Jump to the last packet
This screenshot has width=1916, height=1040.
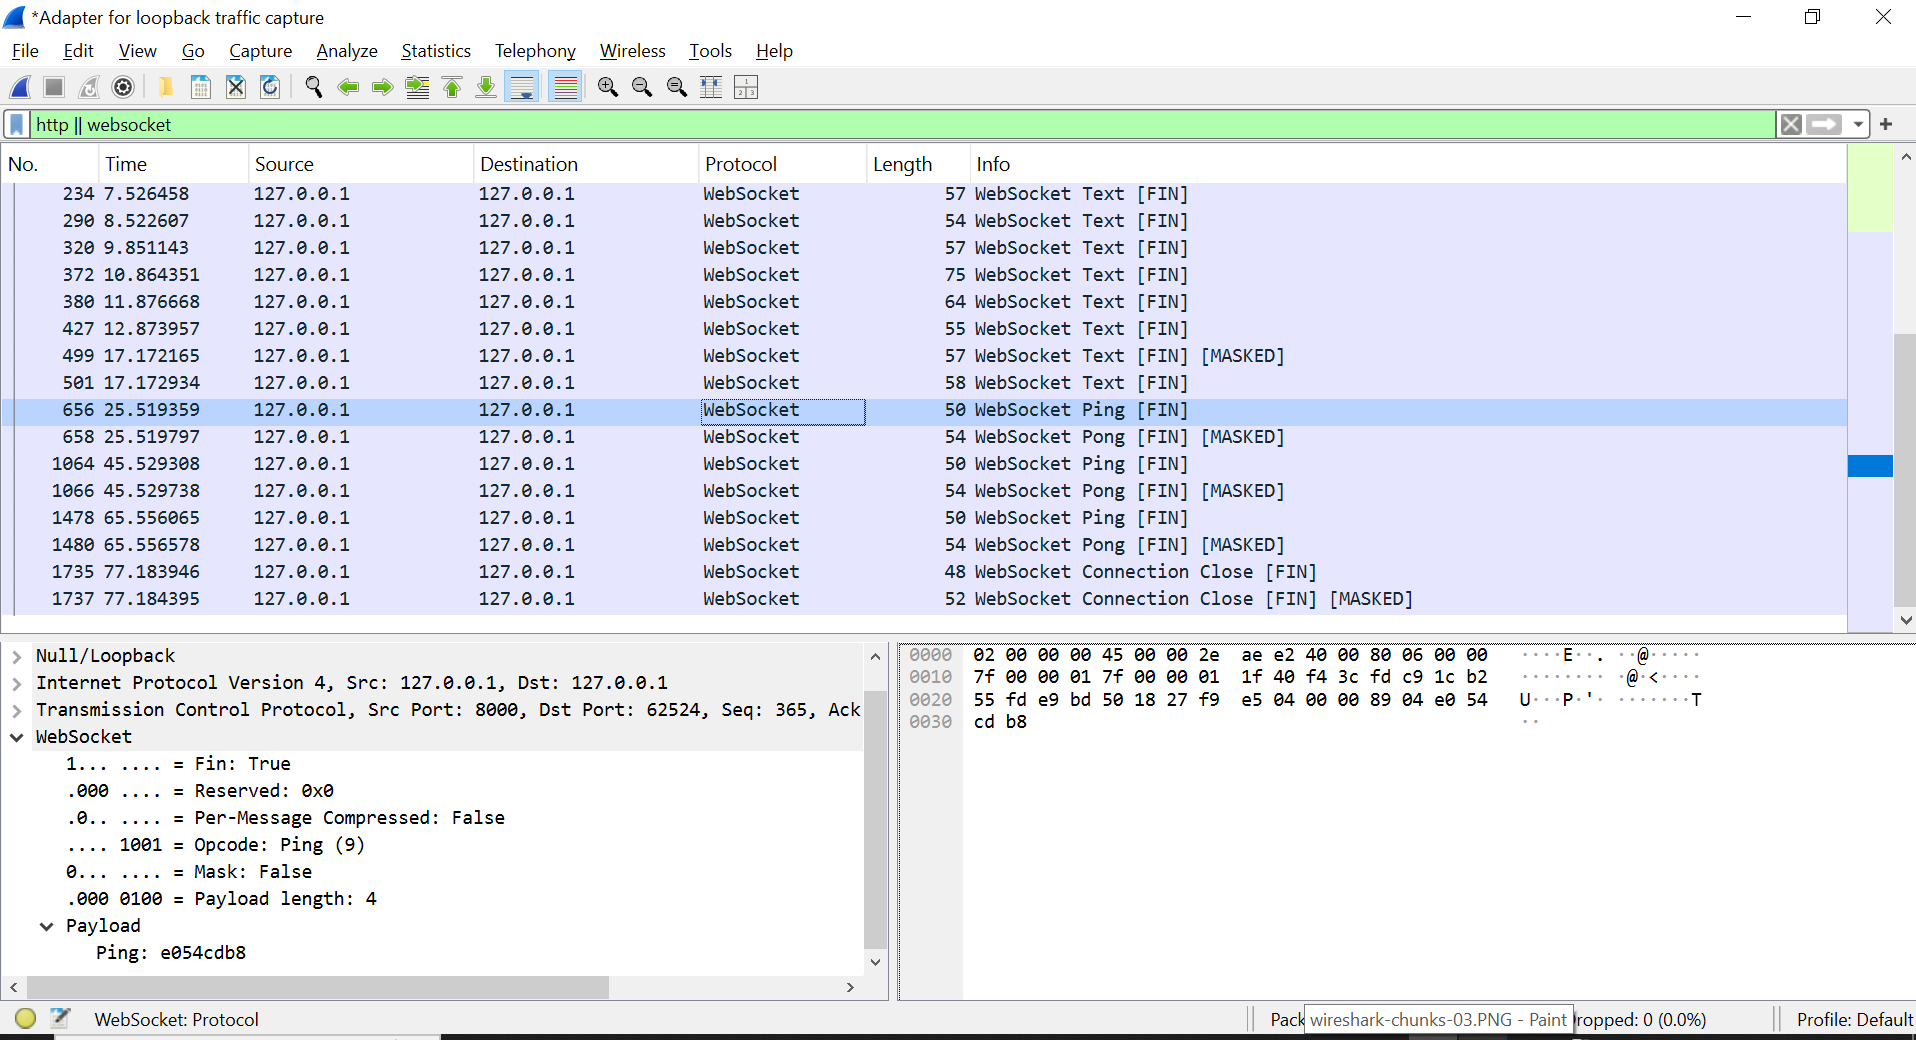(x=486, y=87)
